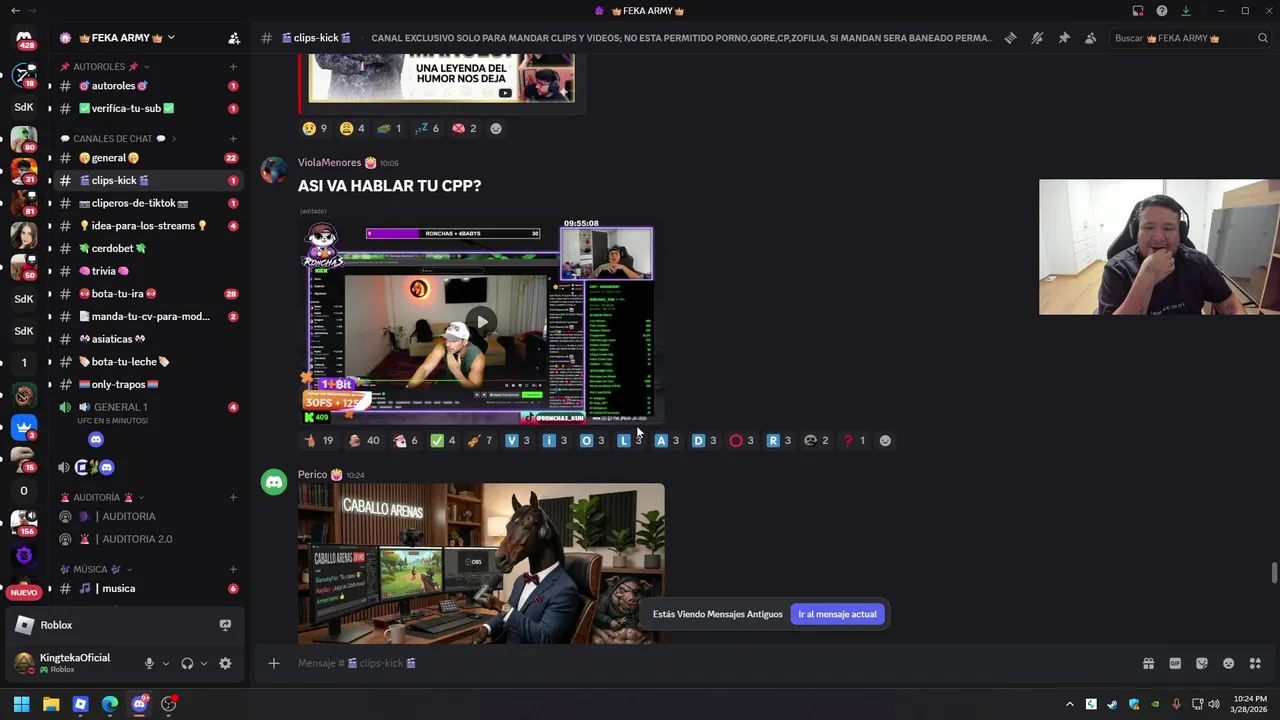Open the manda-tu-cv-para-mod channel
The height and width of the screenshot is (720, 1280).
click(148, 316)
